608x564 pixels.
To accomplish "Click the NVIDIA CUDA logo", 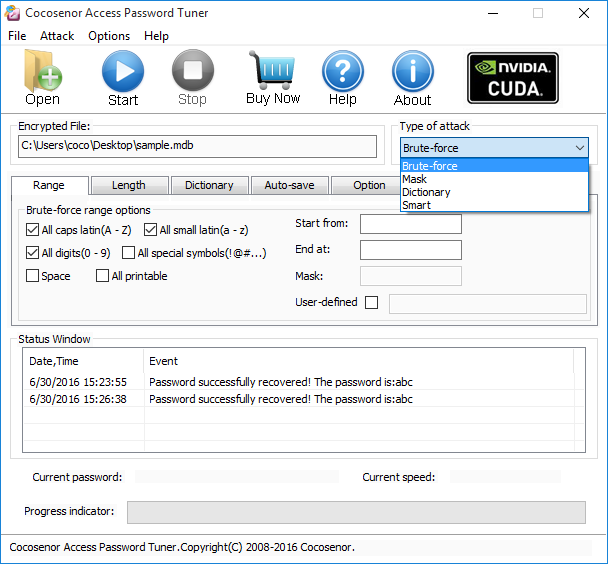I will 513,78.
